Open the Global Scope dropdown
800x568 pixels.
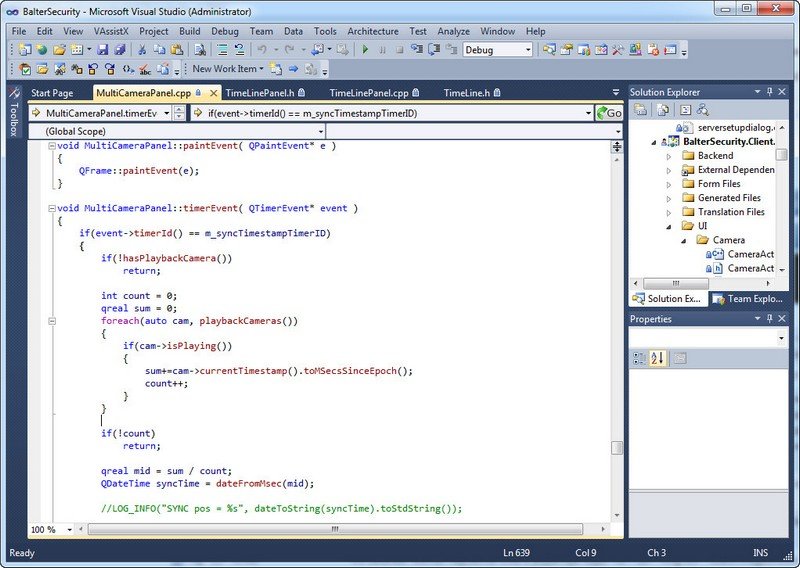[320, 131]
